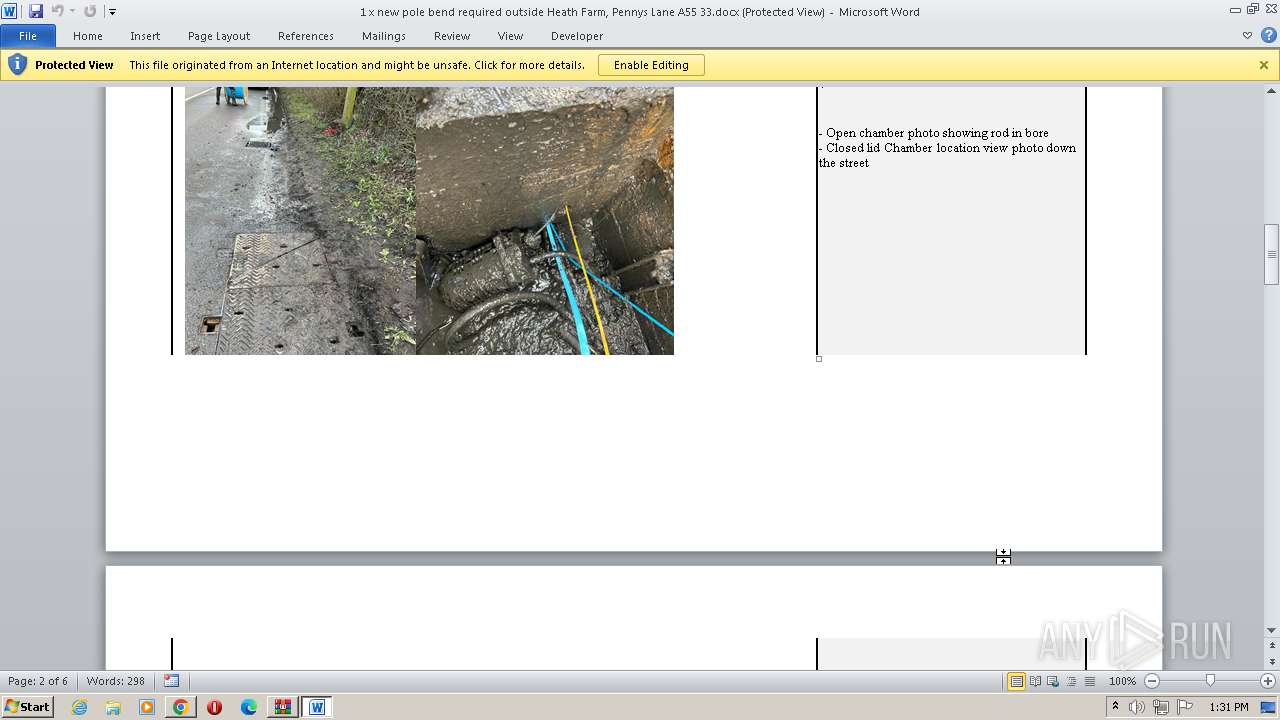Click the volume speaker tray icon
This screenshot has height=720, width=1280.
point(1137,707)
